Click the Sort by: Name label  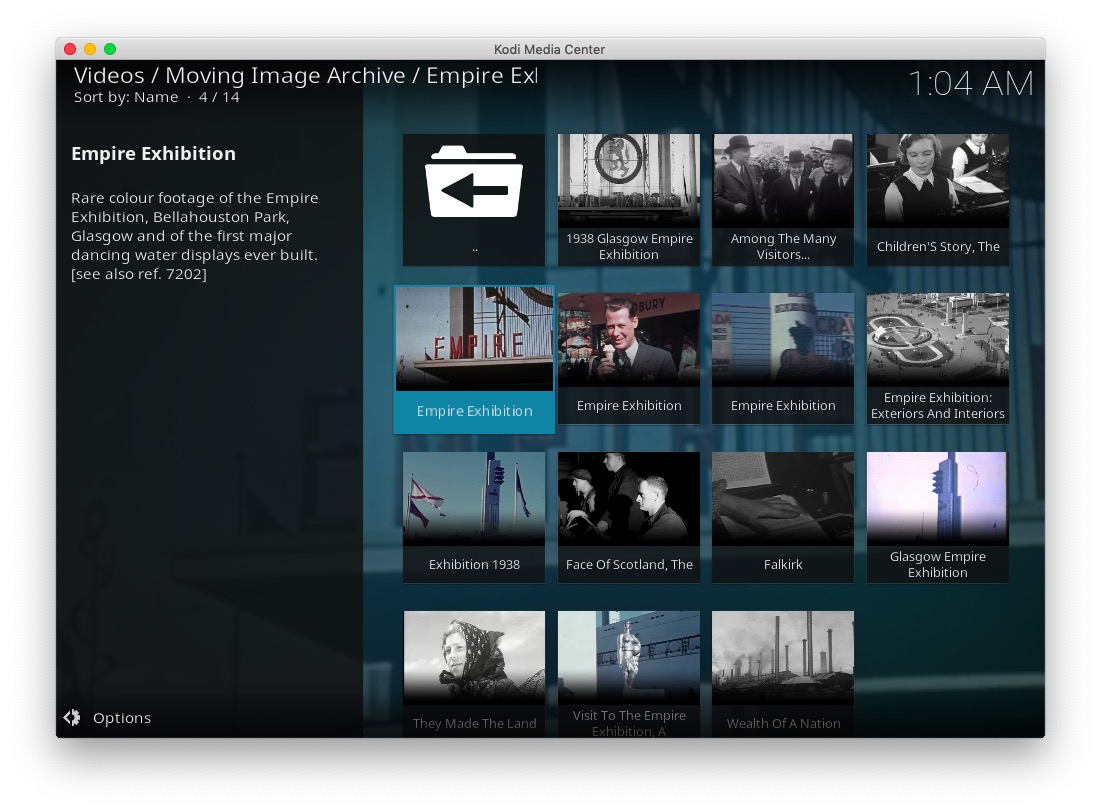pos(126,97)
